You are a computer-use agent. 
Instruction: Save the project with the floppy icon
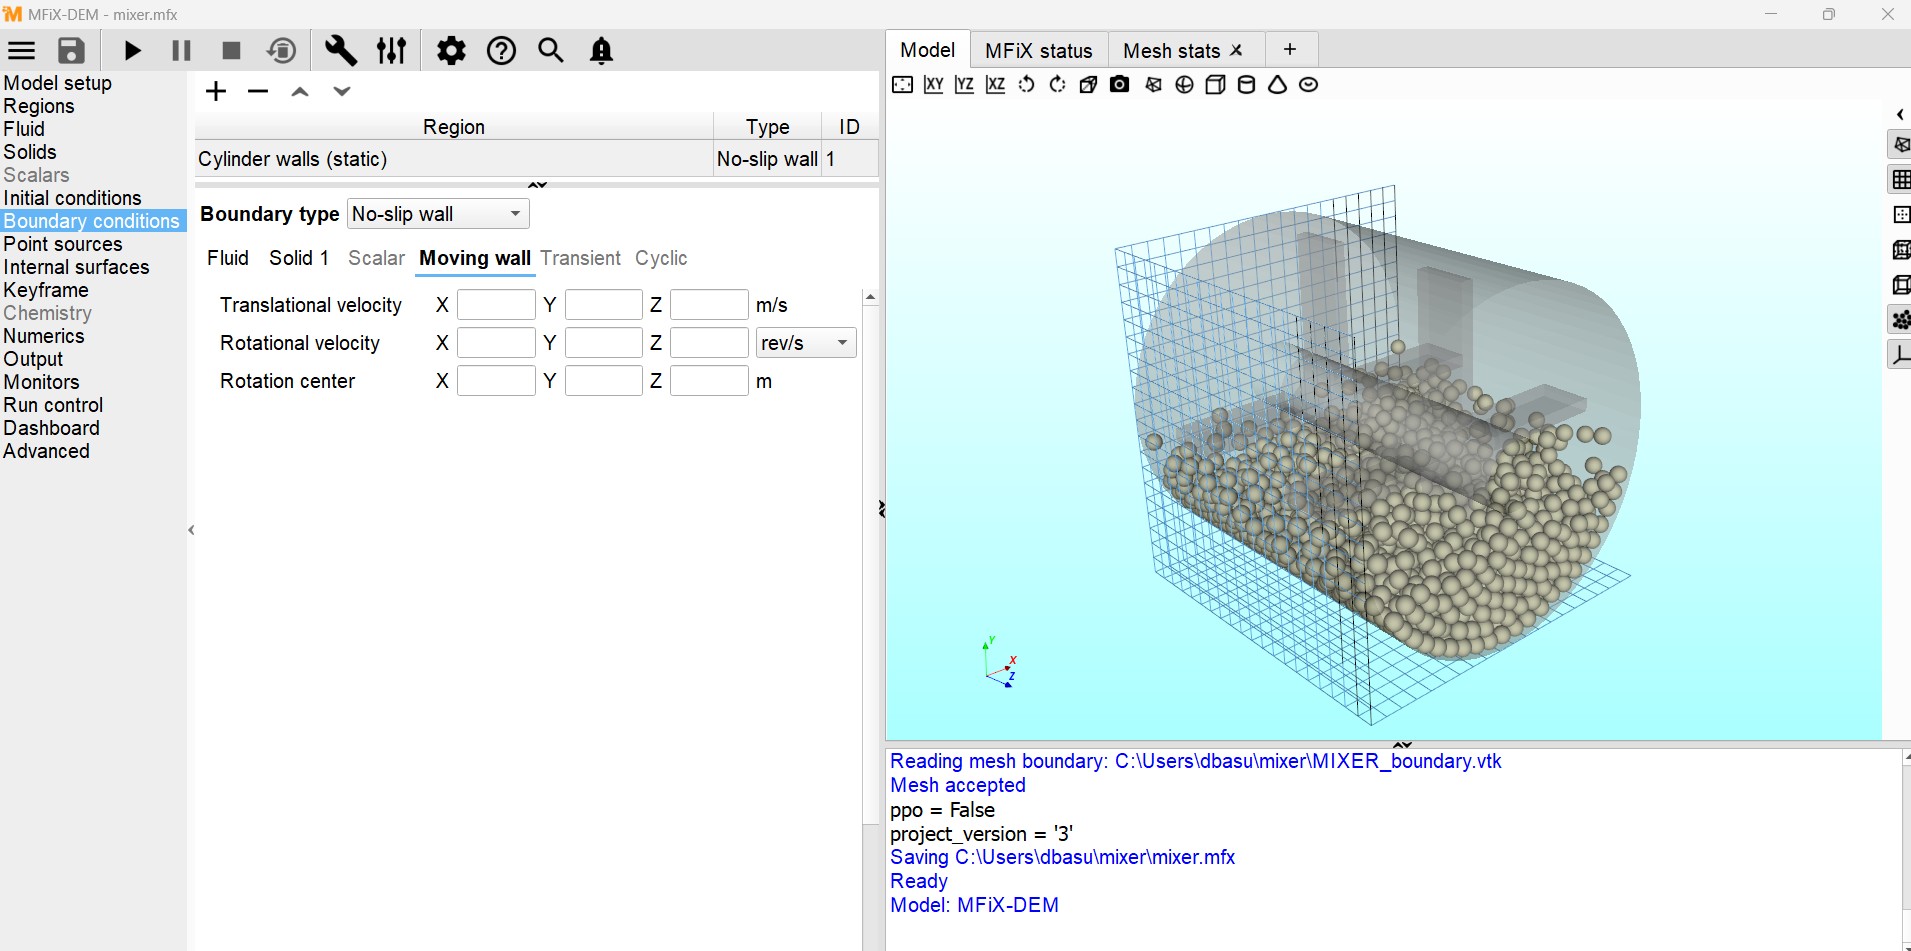pos(71,51)
